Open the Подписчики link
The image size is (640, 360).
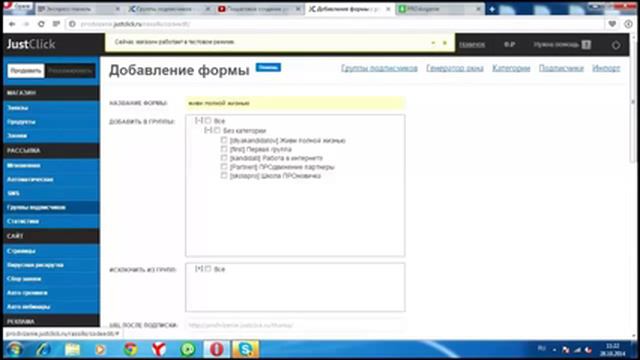pos(561,68)
